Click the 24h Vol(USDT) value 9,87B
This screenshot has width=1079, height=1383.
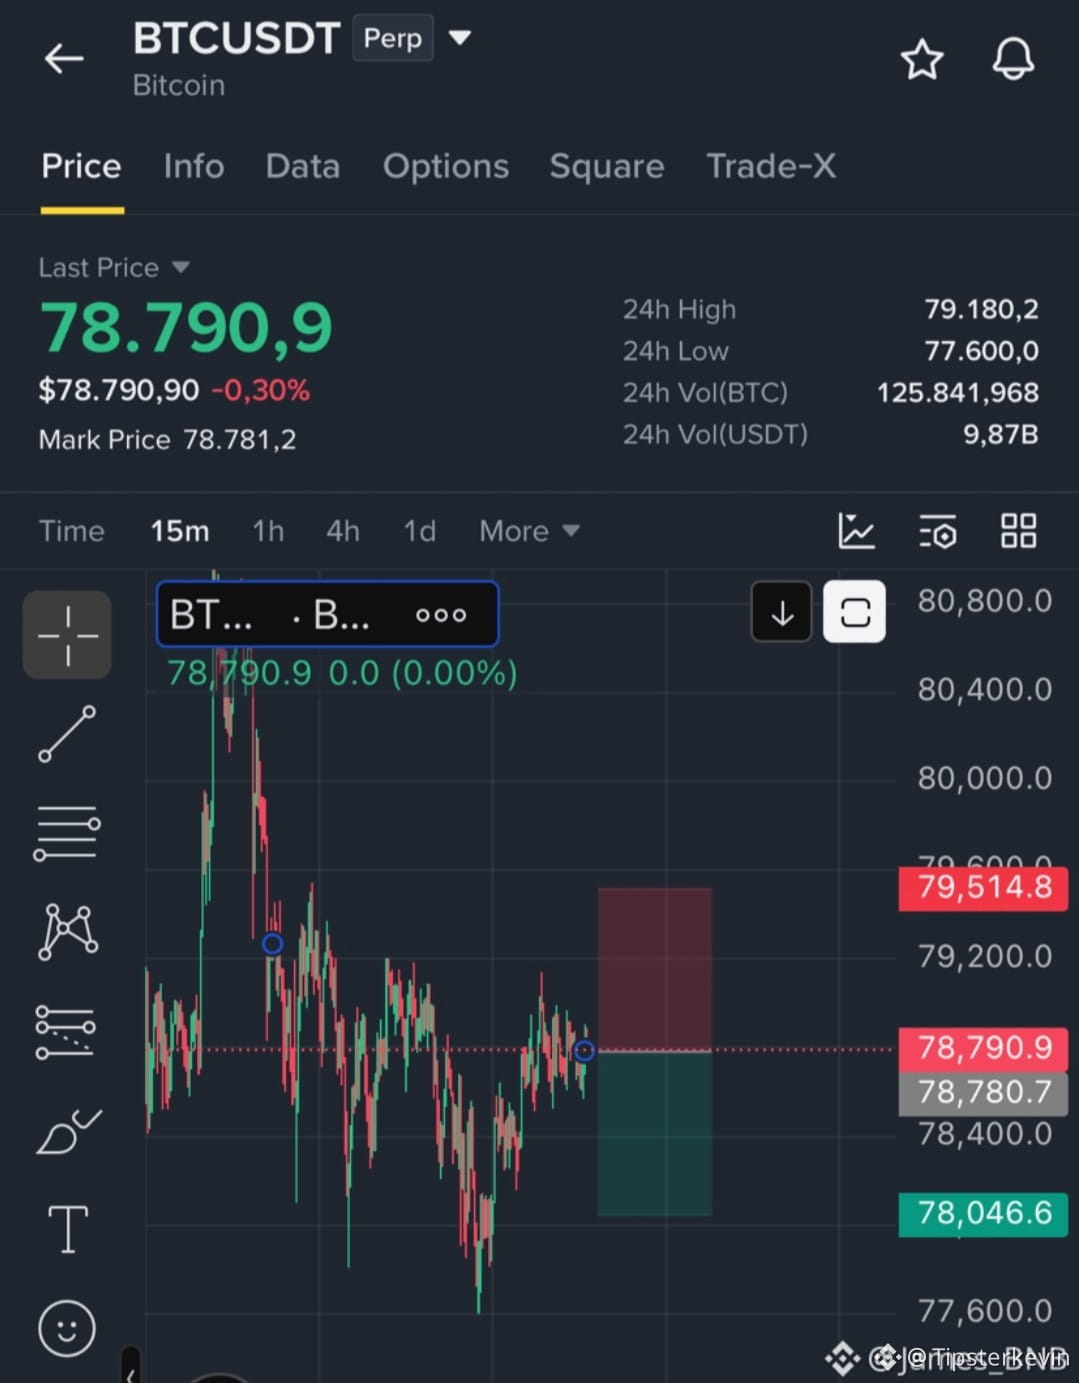tap(1001, 434)
